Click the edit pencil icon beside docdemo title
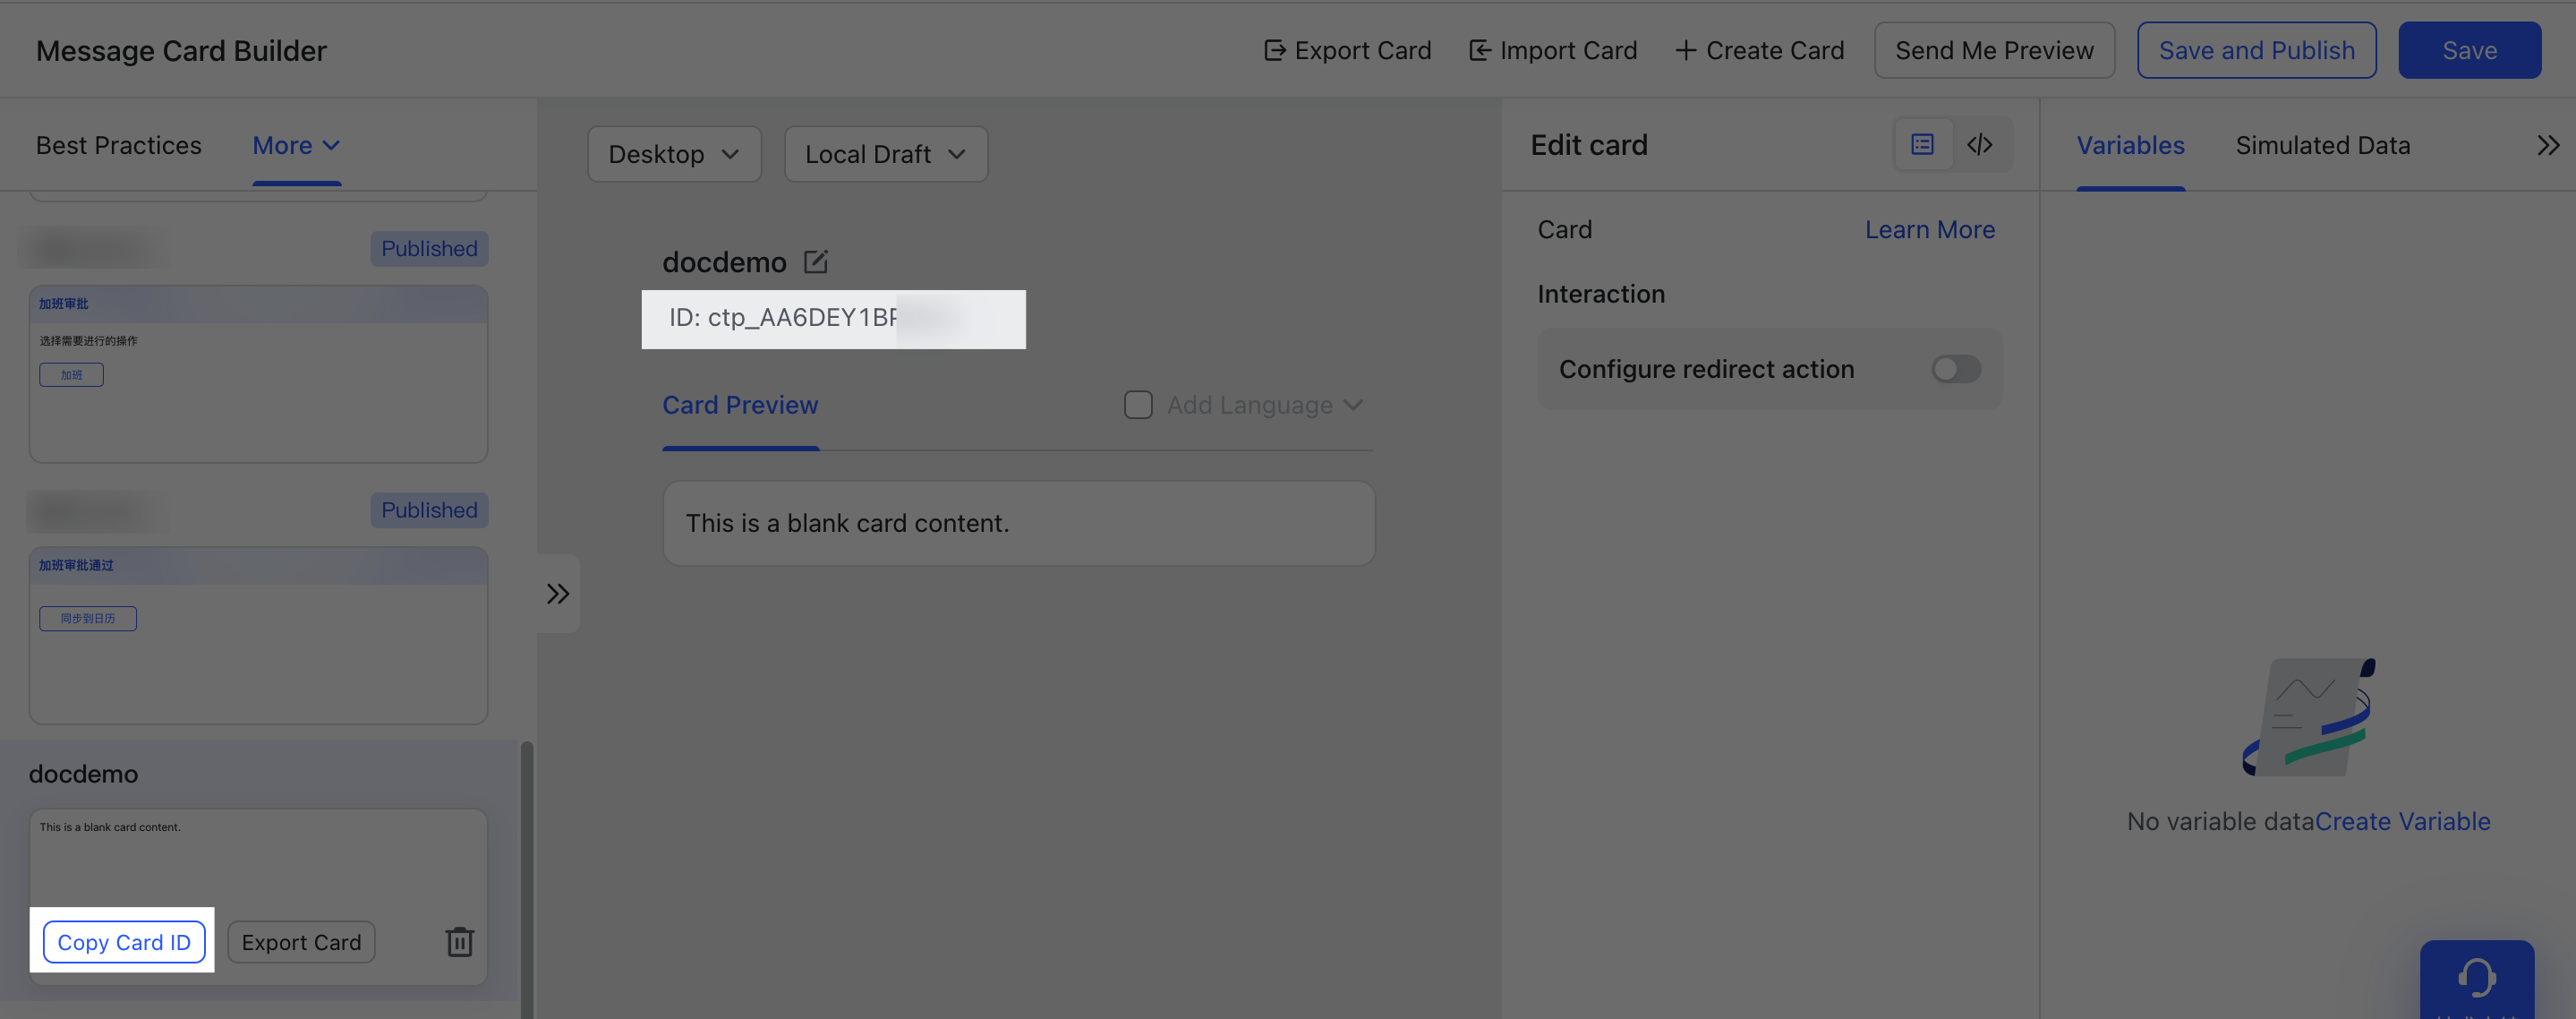Image resolution: width=2576 pixels, height=1019 pixels. (x=815, y=262)
